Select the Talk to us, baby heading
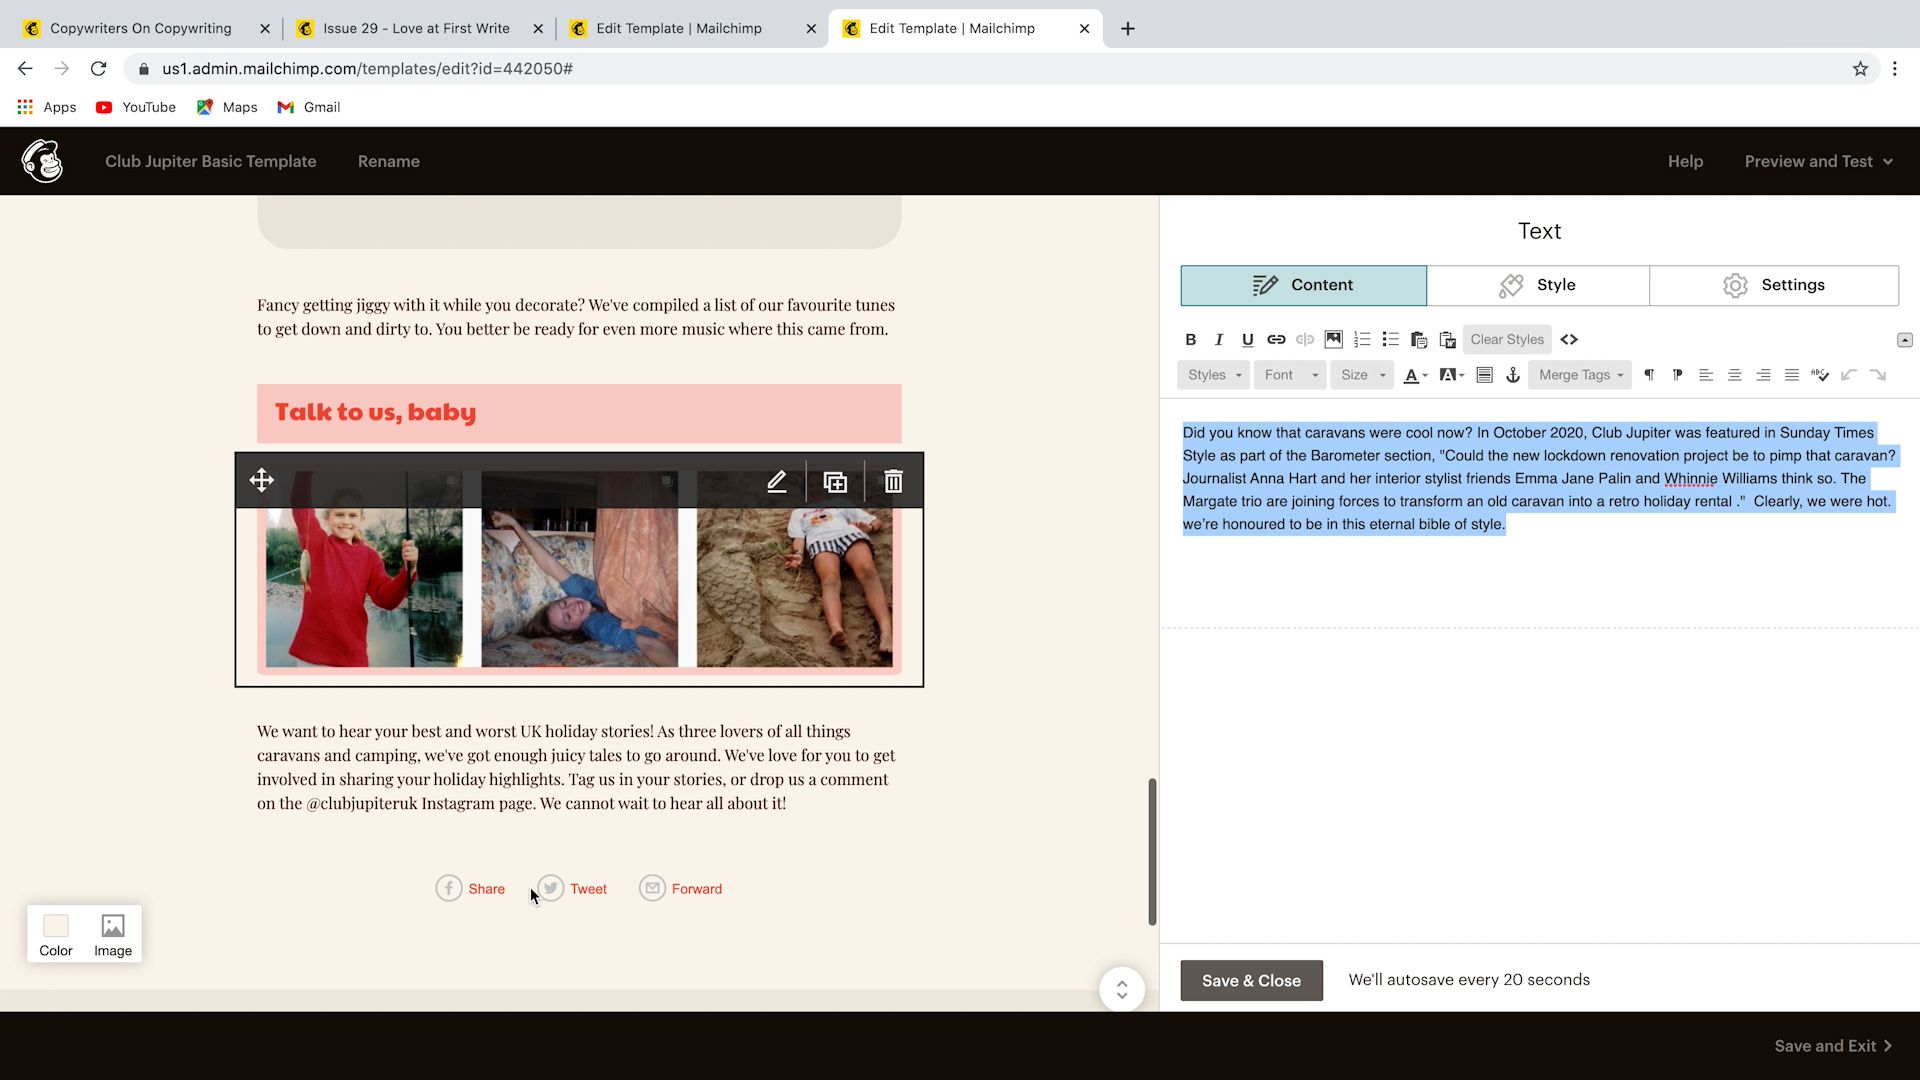The height and width of the screenshot is (1080, 1920). click(x=375, y=412)
